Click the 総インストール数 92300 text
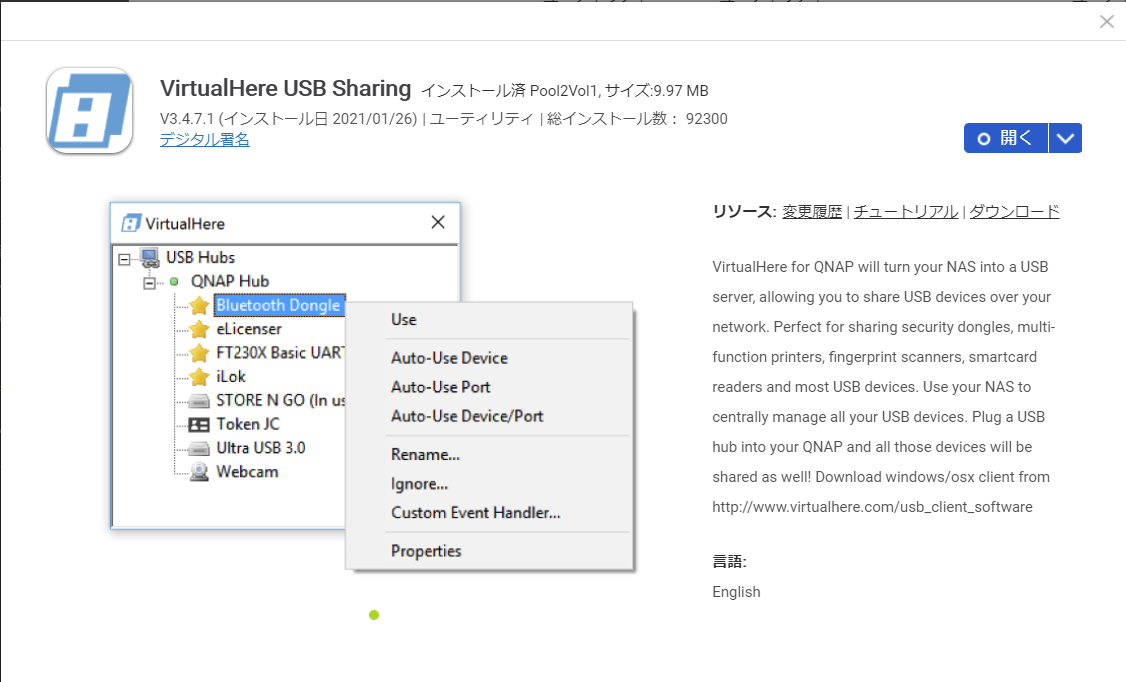1126x682 pixels. 637,119
